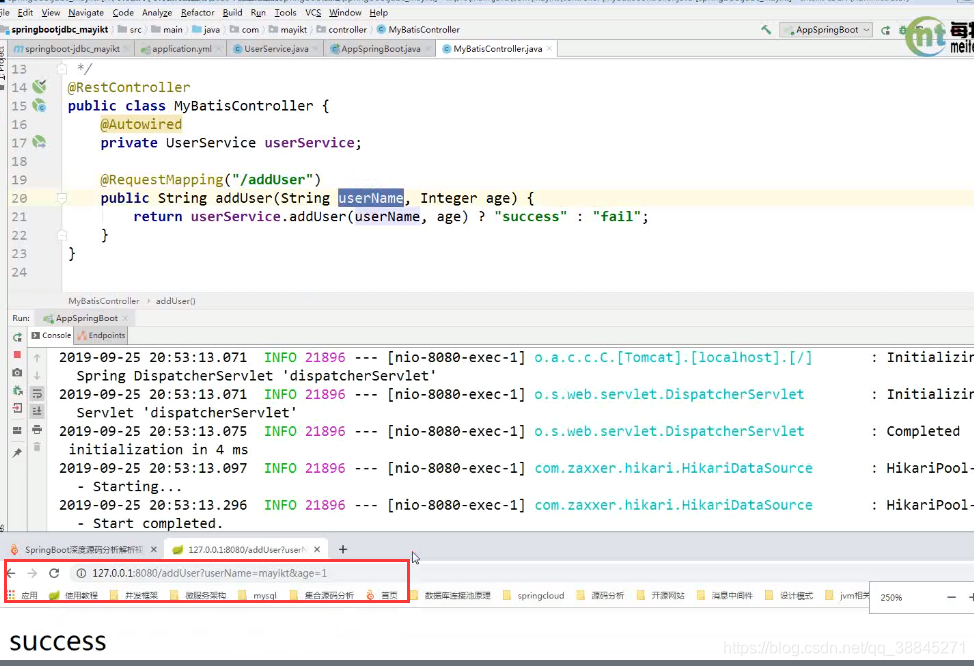Switch to the application.yml editor tab

(x=181, y=48)
